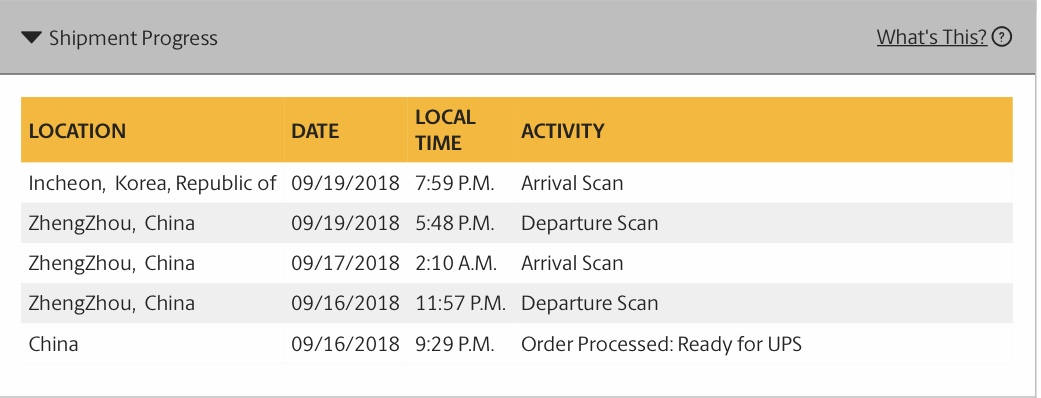The width and height of the screenshot is (1041, 398).
Task: Click the China location cell in last row
Action: 53,344
